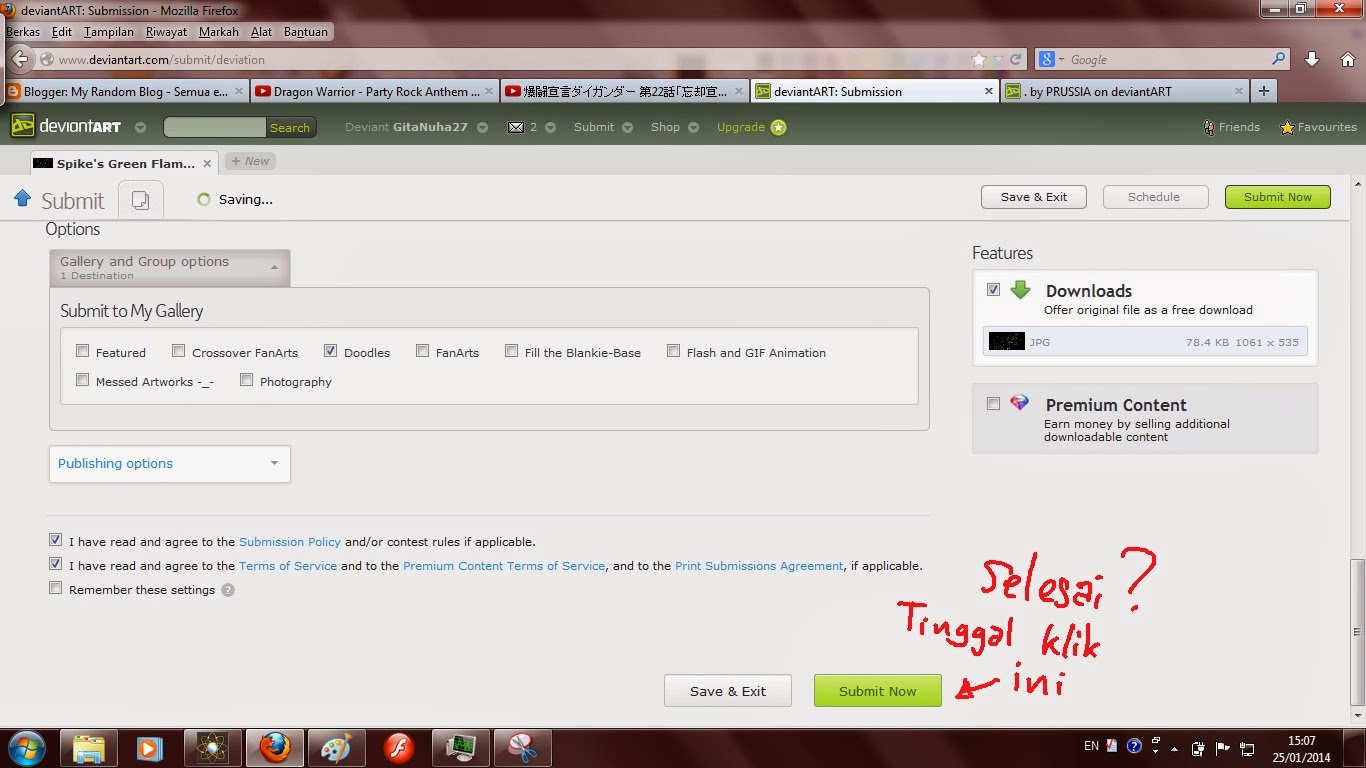
Task: Check the Crossover FanArts checkbox
Action: (x=179, y=351)
